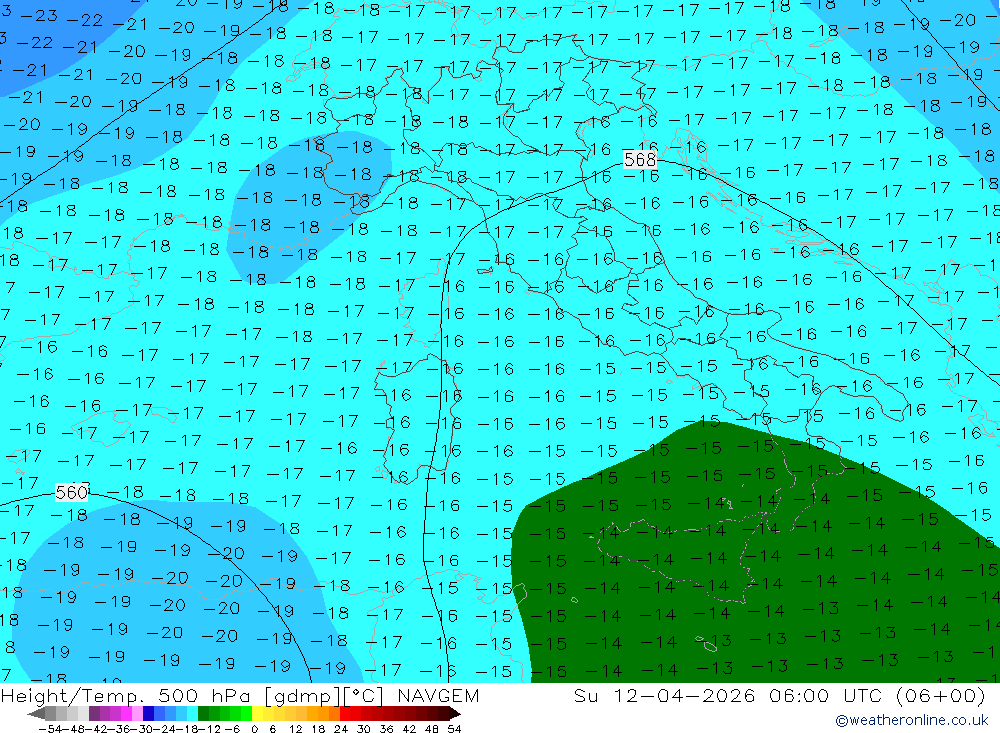Click the 'Height/Temp.' title text
Viewport: 1000px width, 733px height.
click(70, 695)
